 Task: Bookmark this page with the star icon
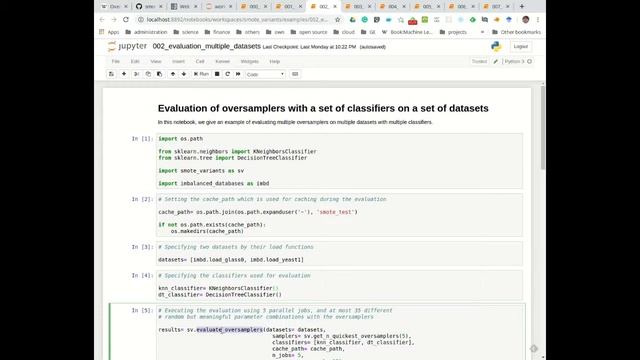(x=338, y=20)
